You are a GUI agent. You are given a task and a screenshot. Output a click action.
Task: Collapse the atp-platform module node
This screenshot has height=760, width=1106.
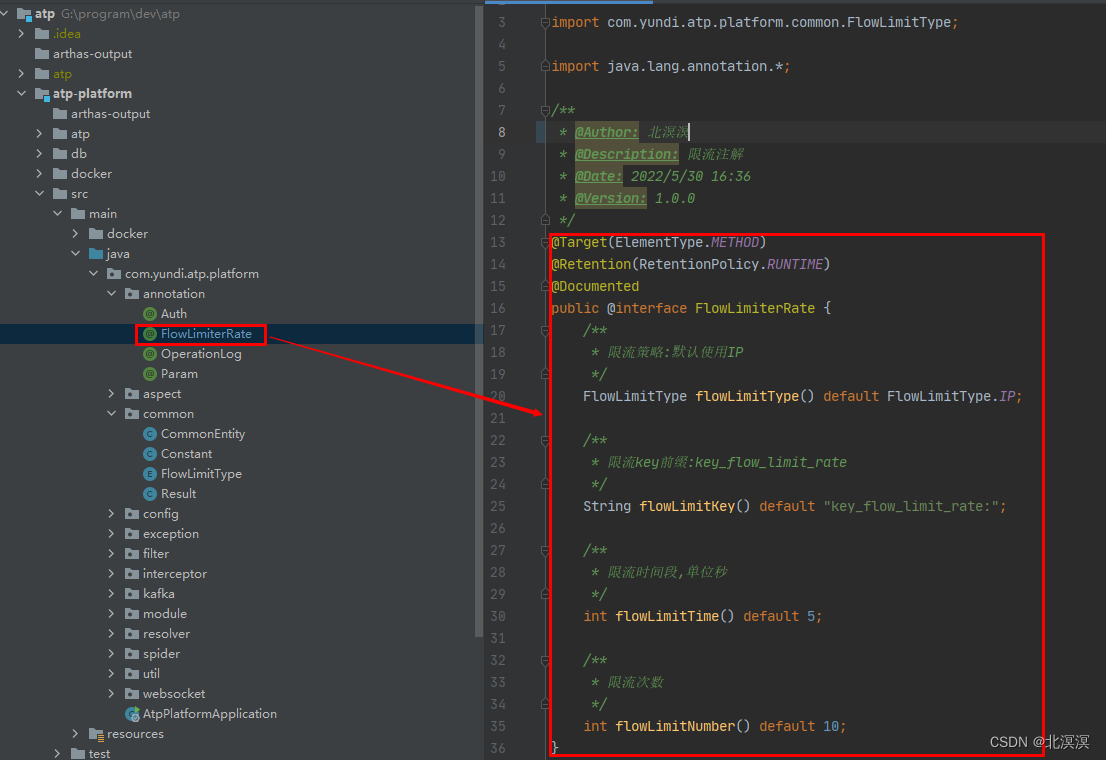(22, 93)
